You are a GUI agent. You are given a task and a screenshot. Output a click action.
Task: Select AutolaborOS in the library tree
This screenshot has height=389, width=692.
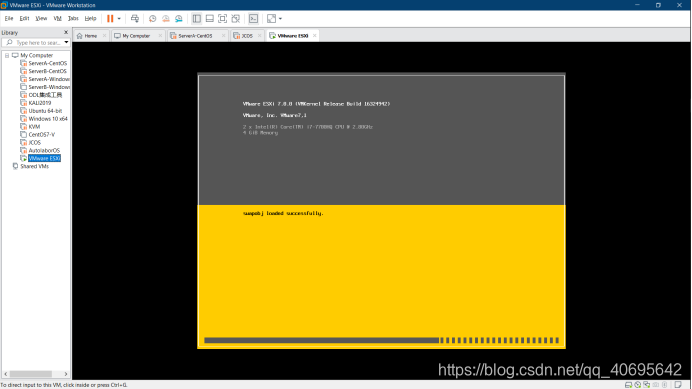coord(44,151)
